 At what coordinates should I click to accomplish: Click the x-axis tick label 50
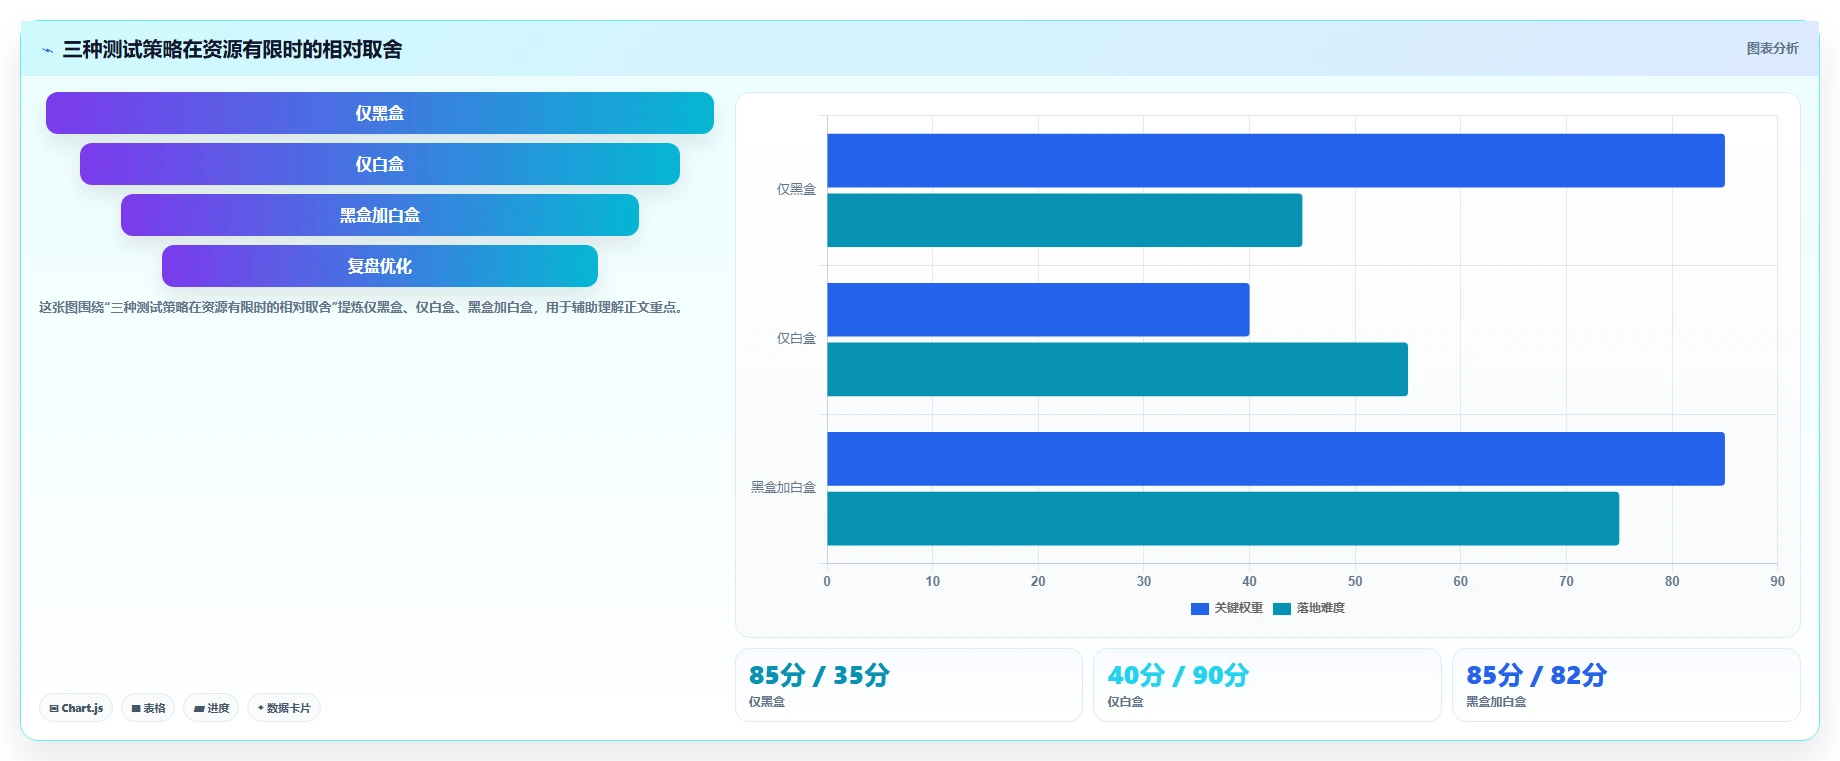(1355, 581)
